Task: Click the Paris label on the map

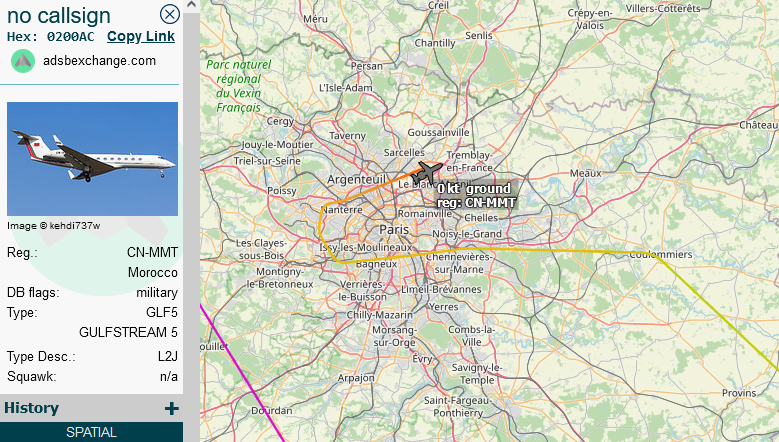Action: point(394,229)
